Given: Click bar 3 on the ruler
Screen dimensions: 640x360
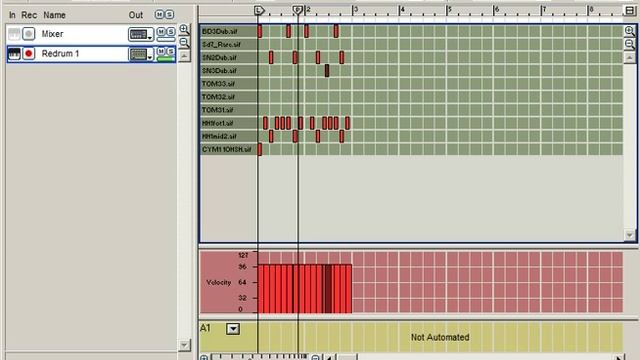Looking at the screenshot, I should [x=356, y=10].
